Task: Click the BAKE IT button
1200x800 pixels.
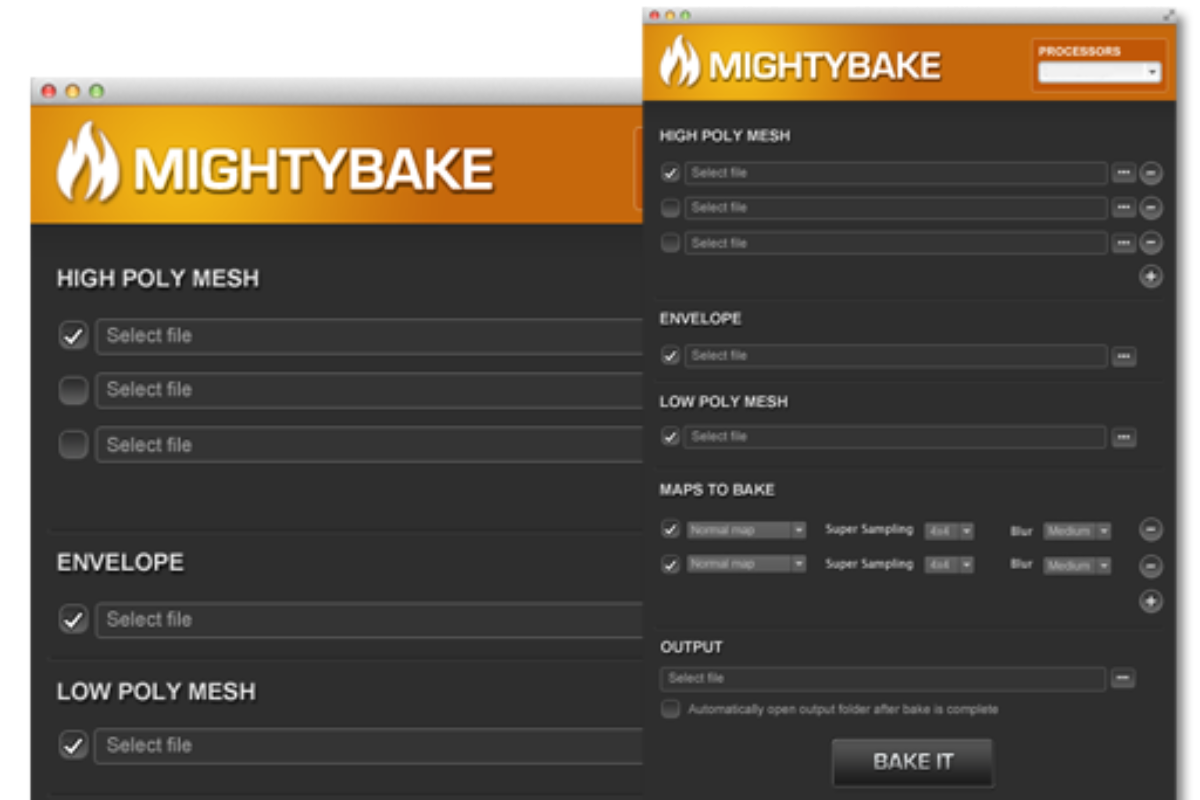Action: pos(913,762)
